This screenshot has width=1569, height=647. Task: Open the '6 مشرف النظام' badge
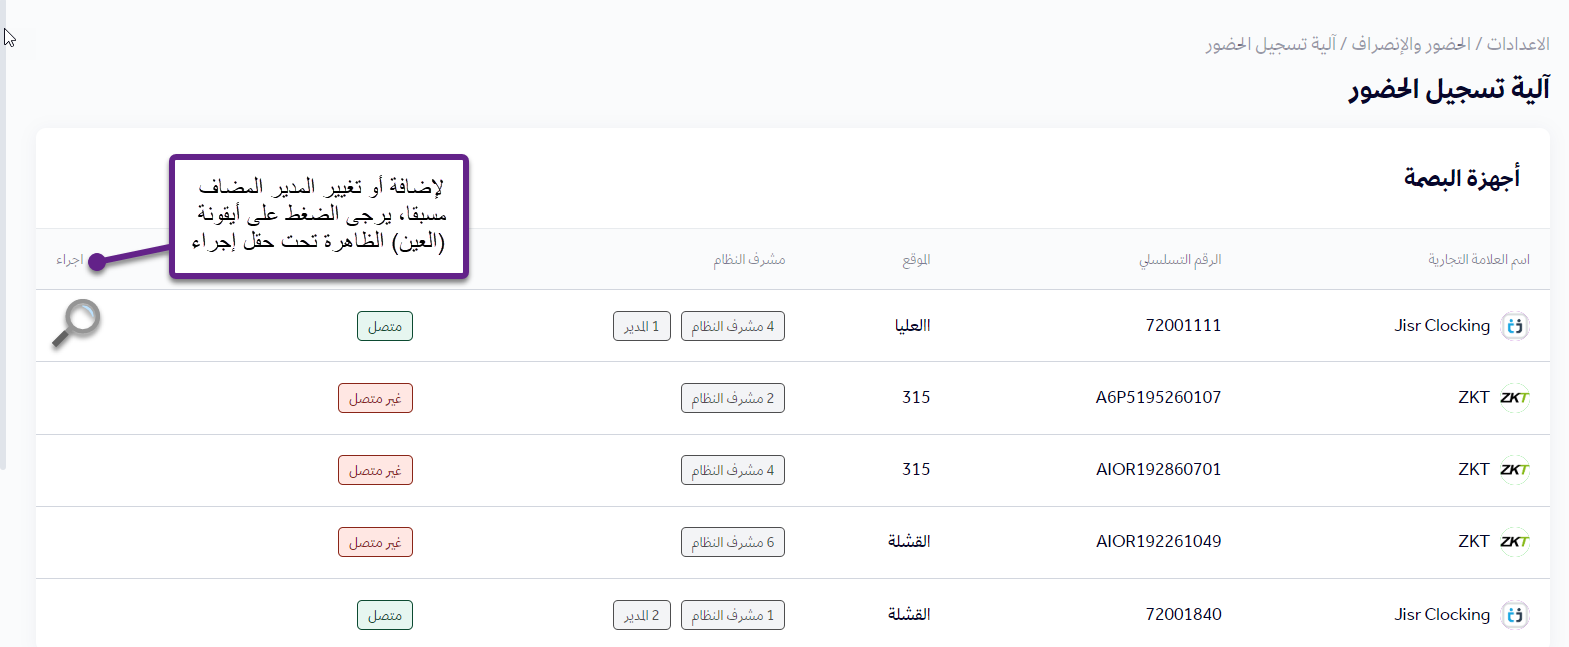[x=733, y=542]
